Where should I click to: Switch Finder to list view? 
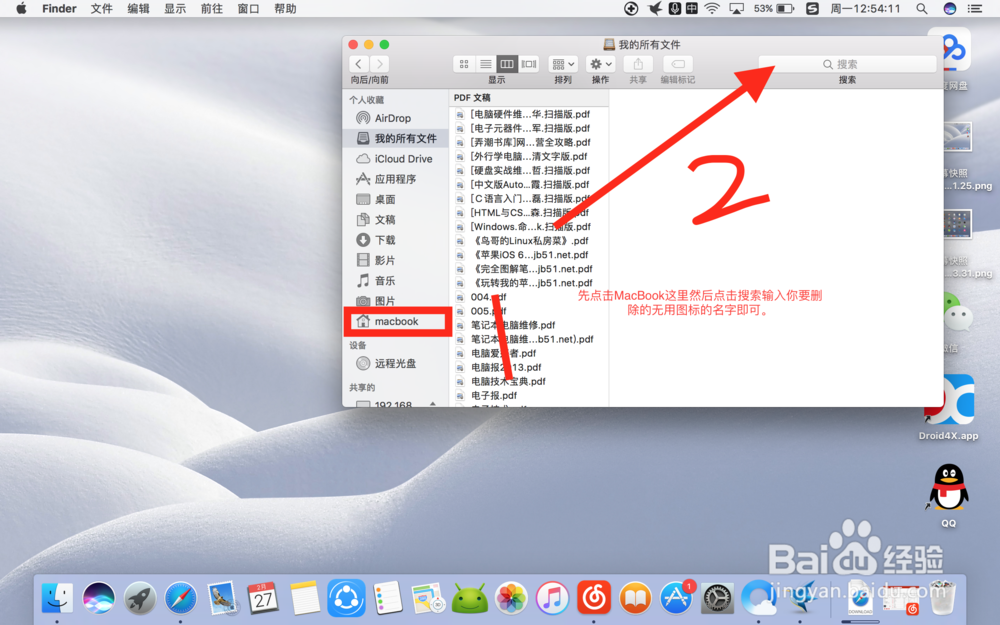tap(485, 64)
